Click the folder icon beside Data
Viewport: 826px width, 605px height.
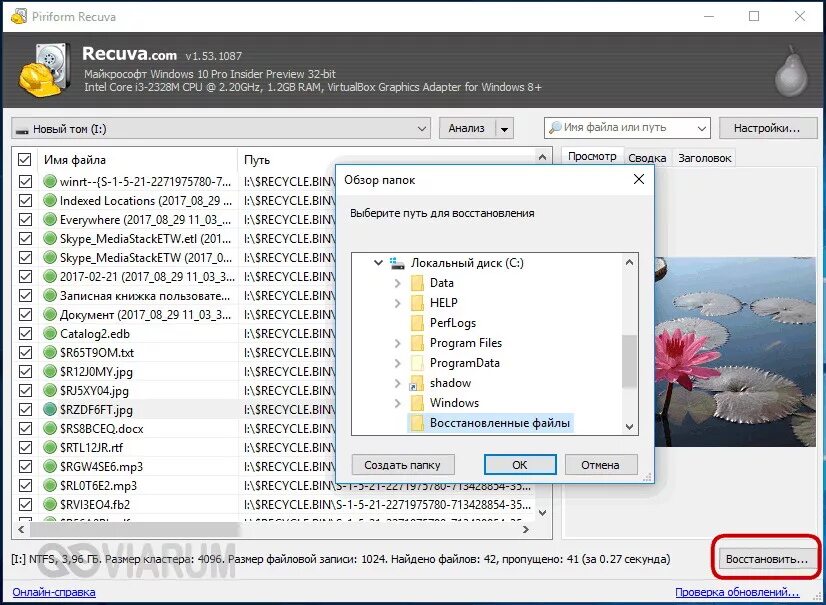(417, 283)
